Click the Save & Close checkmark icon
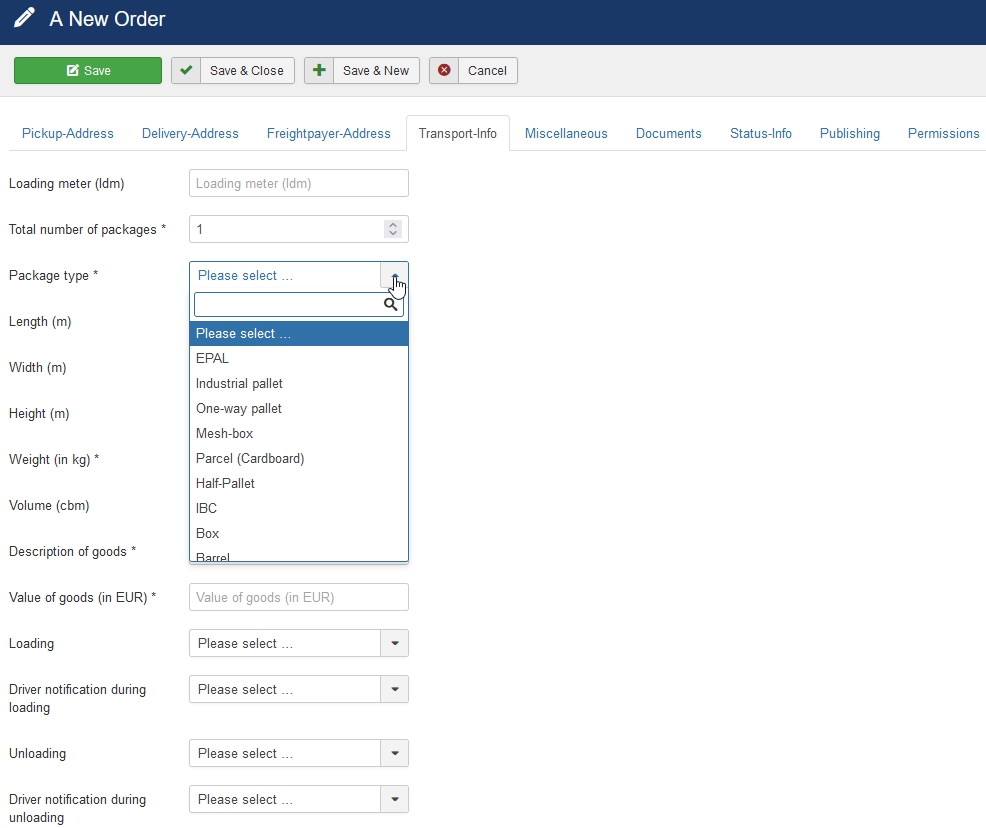The height and width of the screenshot is (828, 986). pyautogui.click(x=186, y=70)
